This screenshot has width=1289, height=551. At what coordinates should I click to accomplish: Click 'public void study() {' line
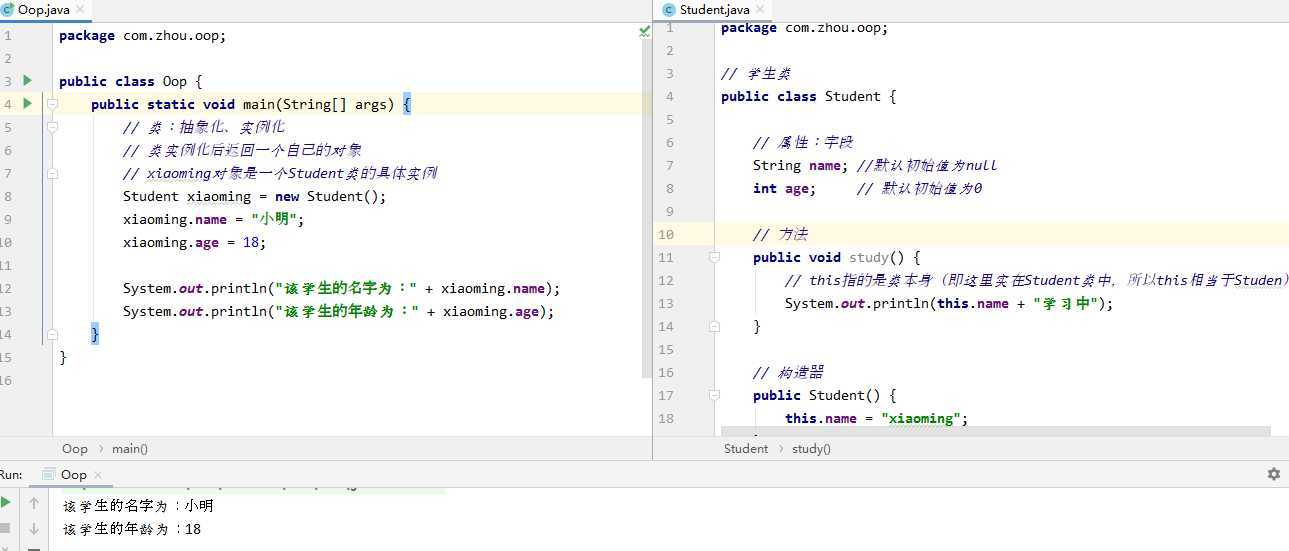[837, 257]
